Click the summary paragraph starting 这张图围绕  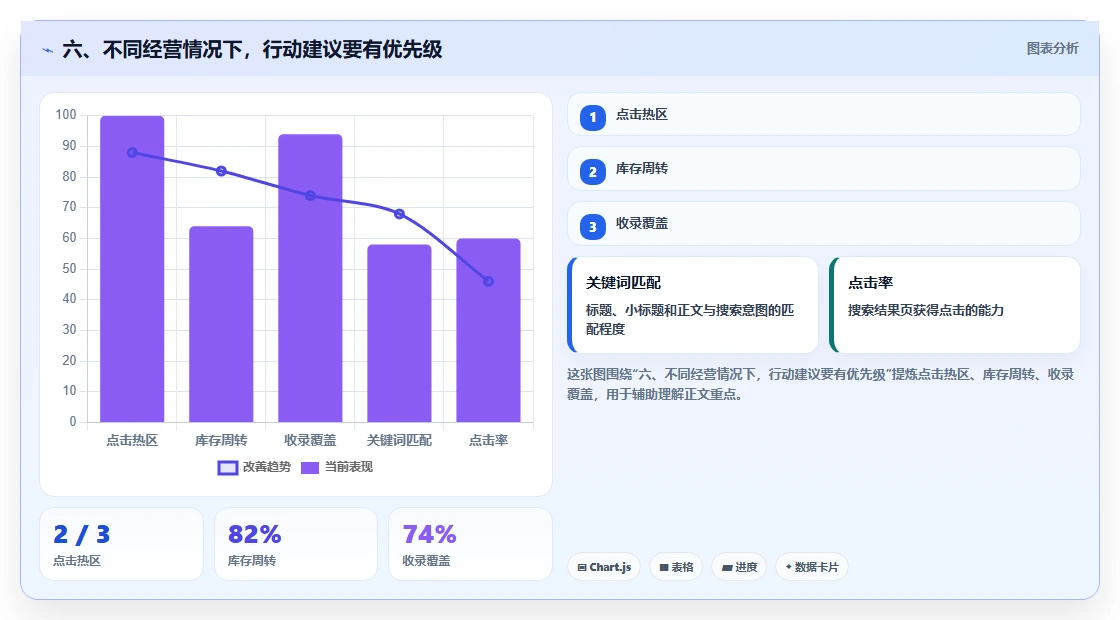[x=820, y=384]
